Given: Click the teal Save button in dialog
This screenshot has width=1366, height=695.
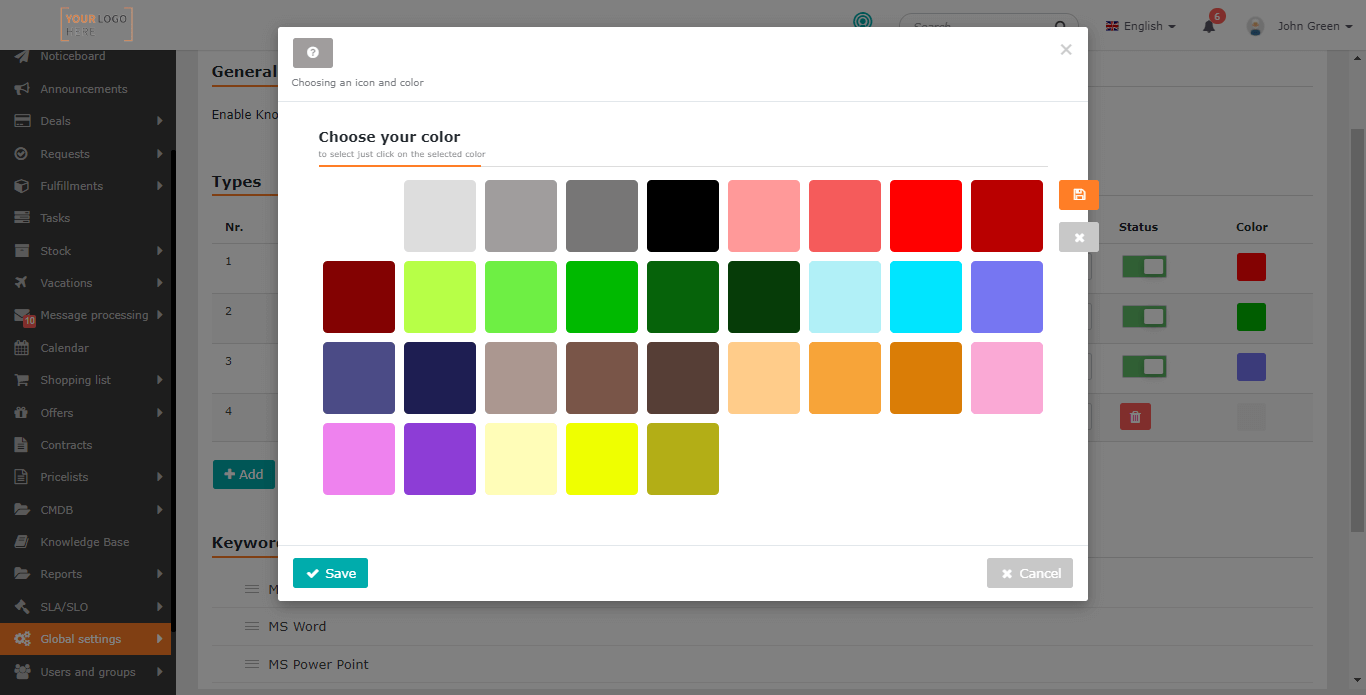Looking at the screenshot, I should coord(330,573).
